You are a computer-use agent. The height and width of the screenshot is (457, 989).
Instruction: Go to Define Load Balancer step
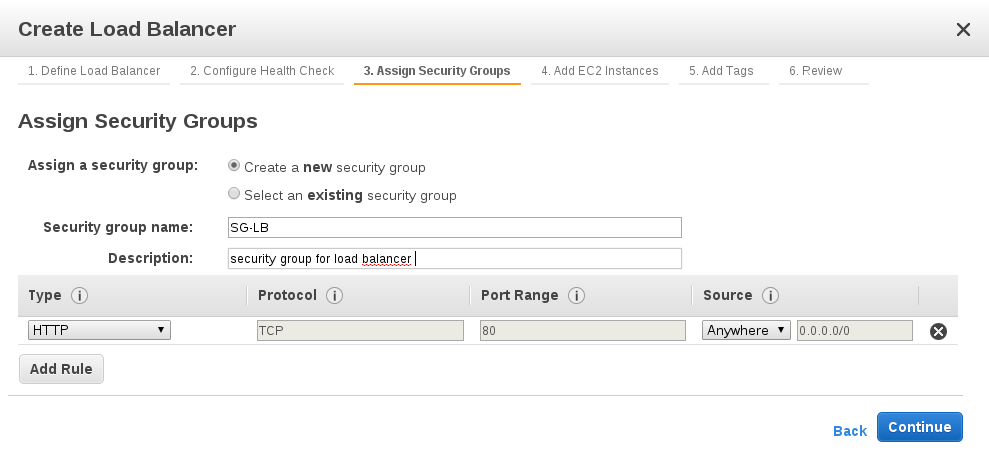pos(93,71)
